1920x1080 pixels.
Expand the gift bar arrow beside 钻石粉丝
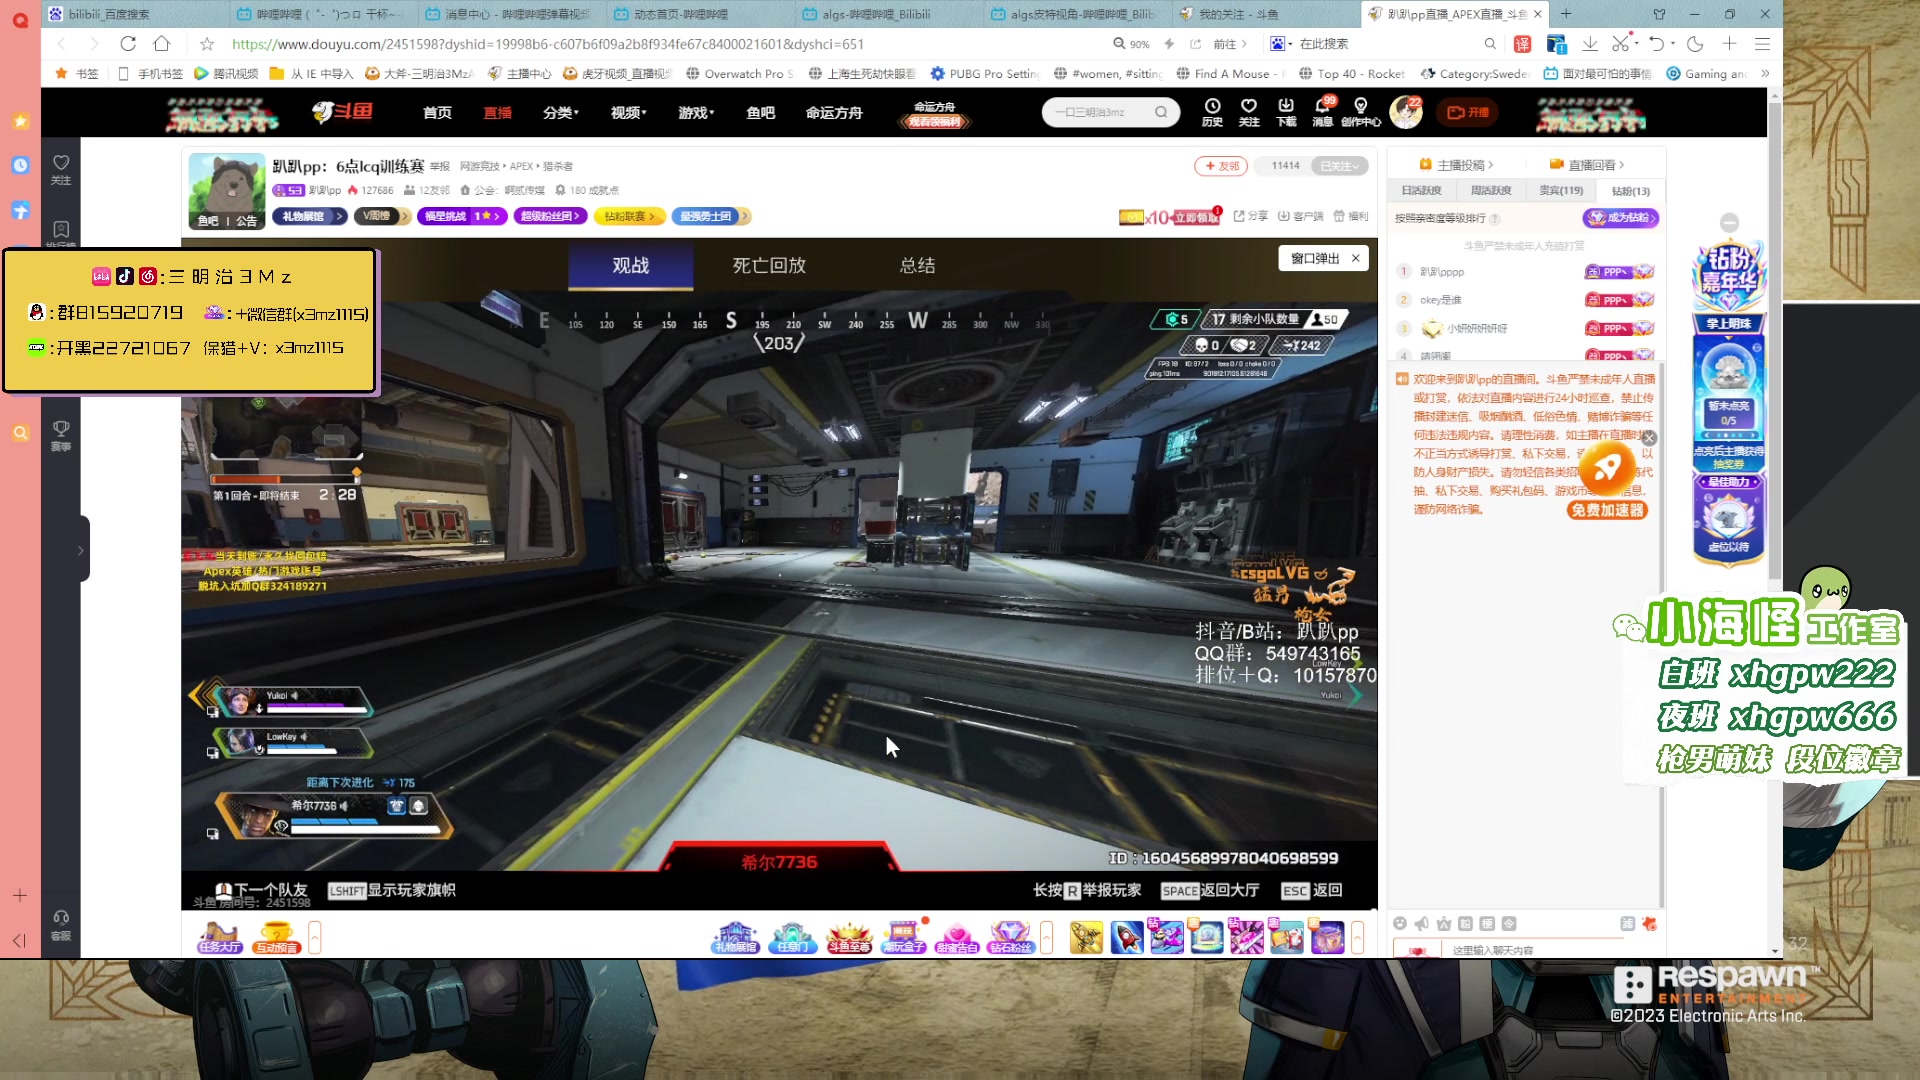pos(1046,938)
